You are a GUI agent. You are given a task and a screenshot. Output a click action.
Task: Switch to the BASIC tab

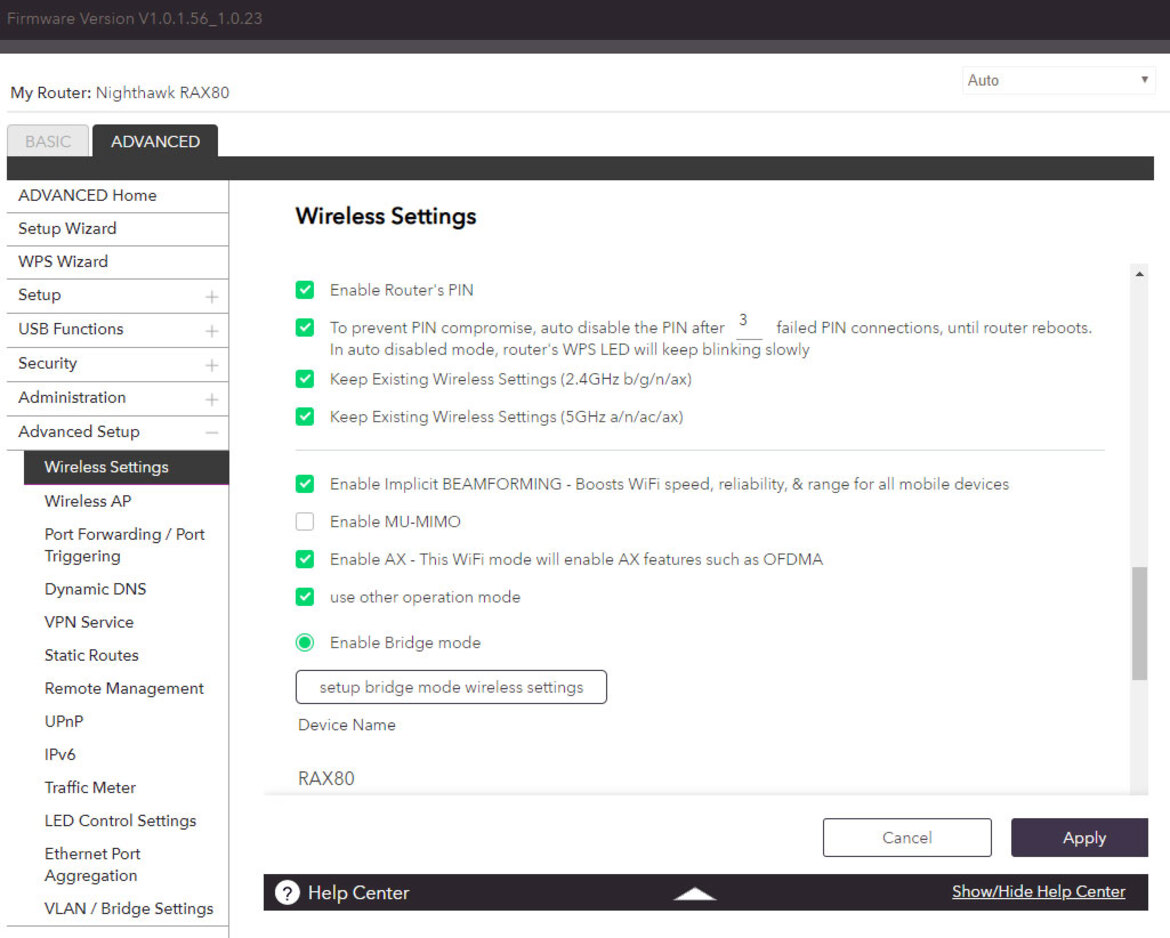tap(48, 141)
